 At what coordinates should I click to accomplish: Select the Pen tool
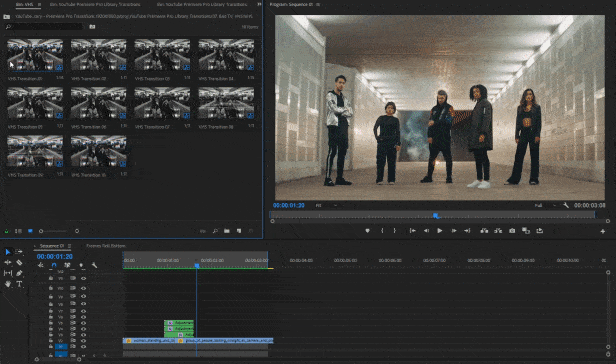(19, 273)
